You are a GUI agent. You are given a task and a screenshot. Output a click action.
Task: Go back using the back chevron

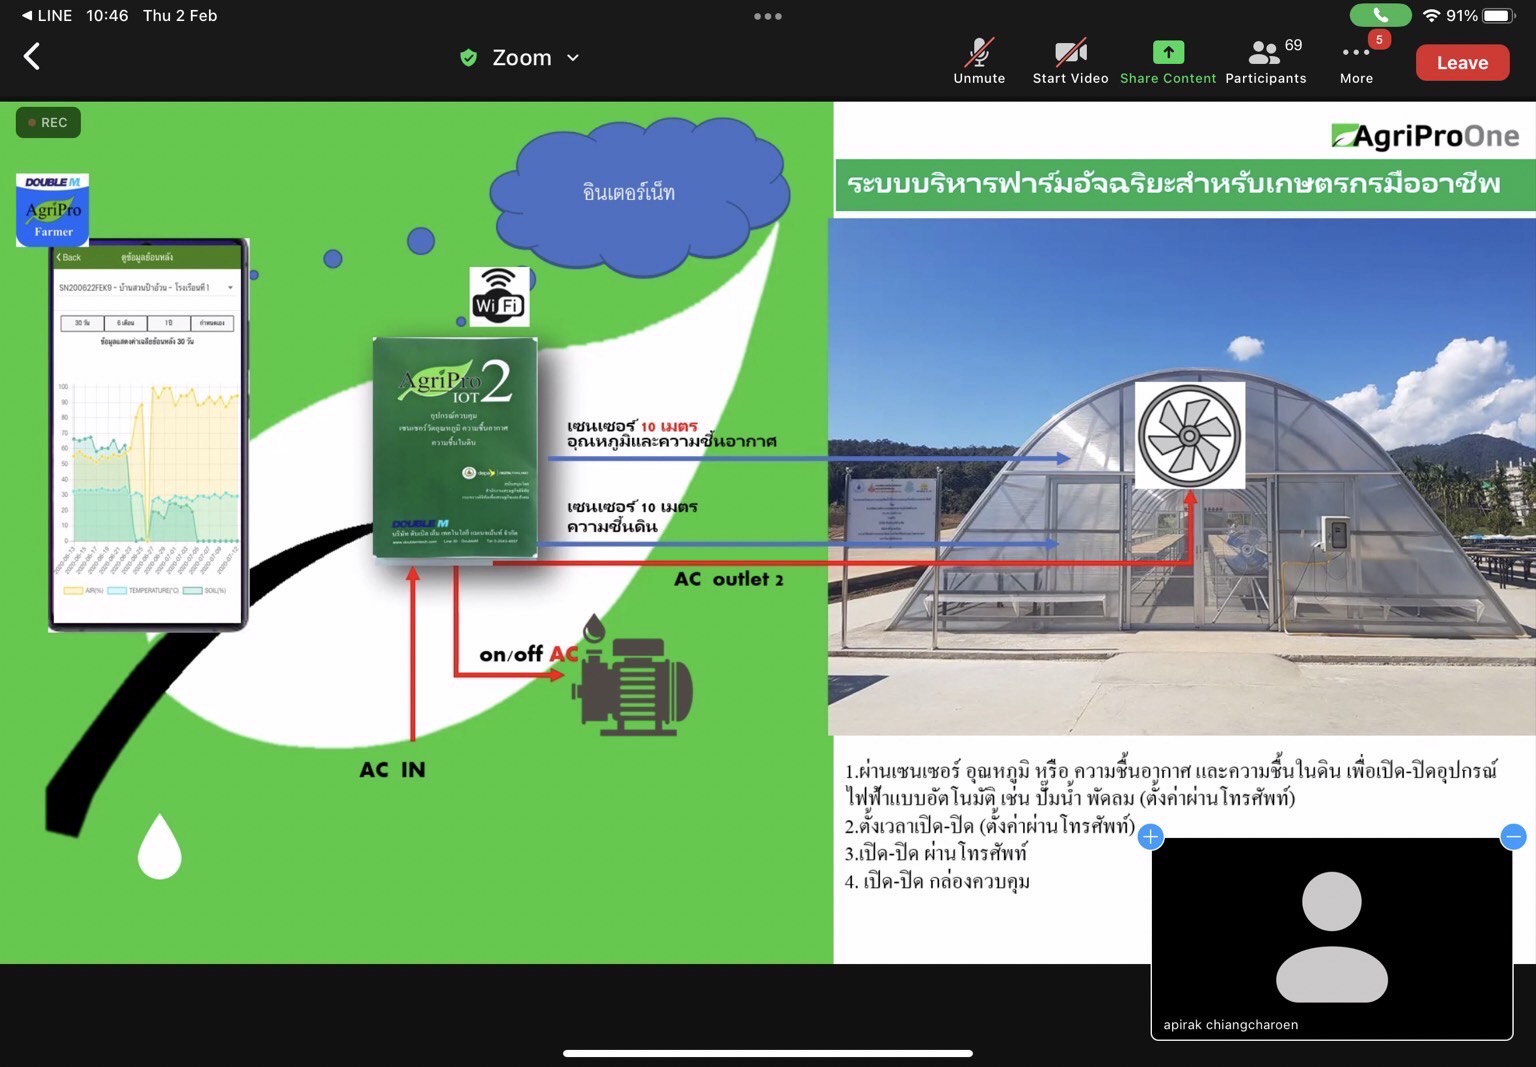[x=32, y=57]
